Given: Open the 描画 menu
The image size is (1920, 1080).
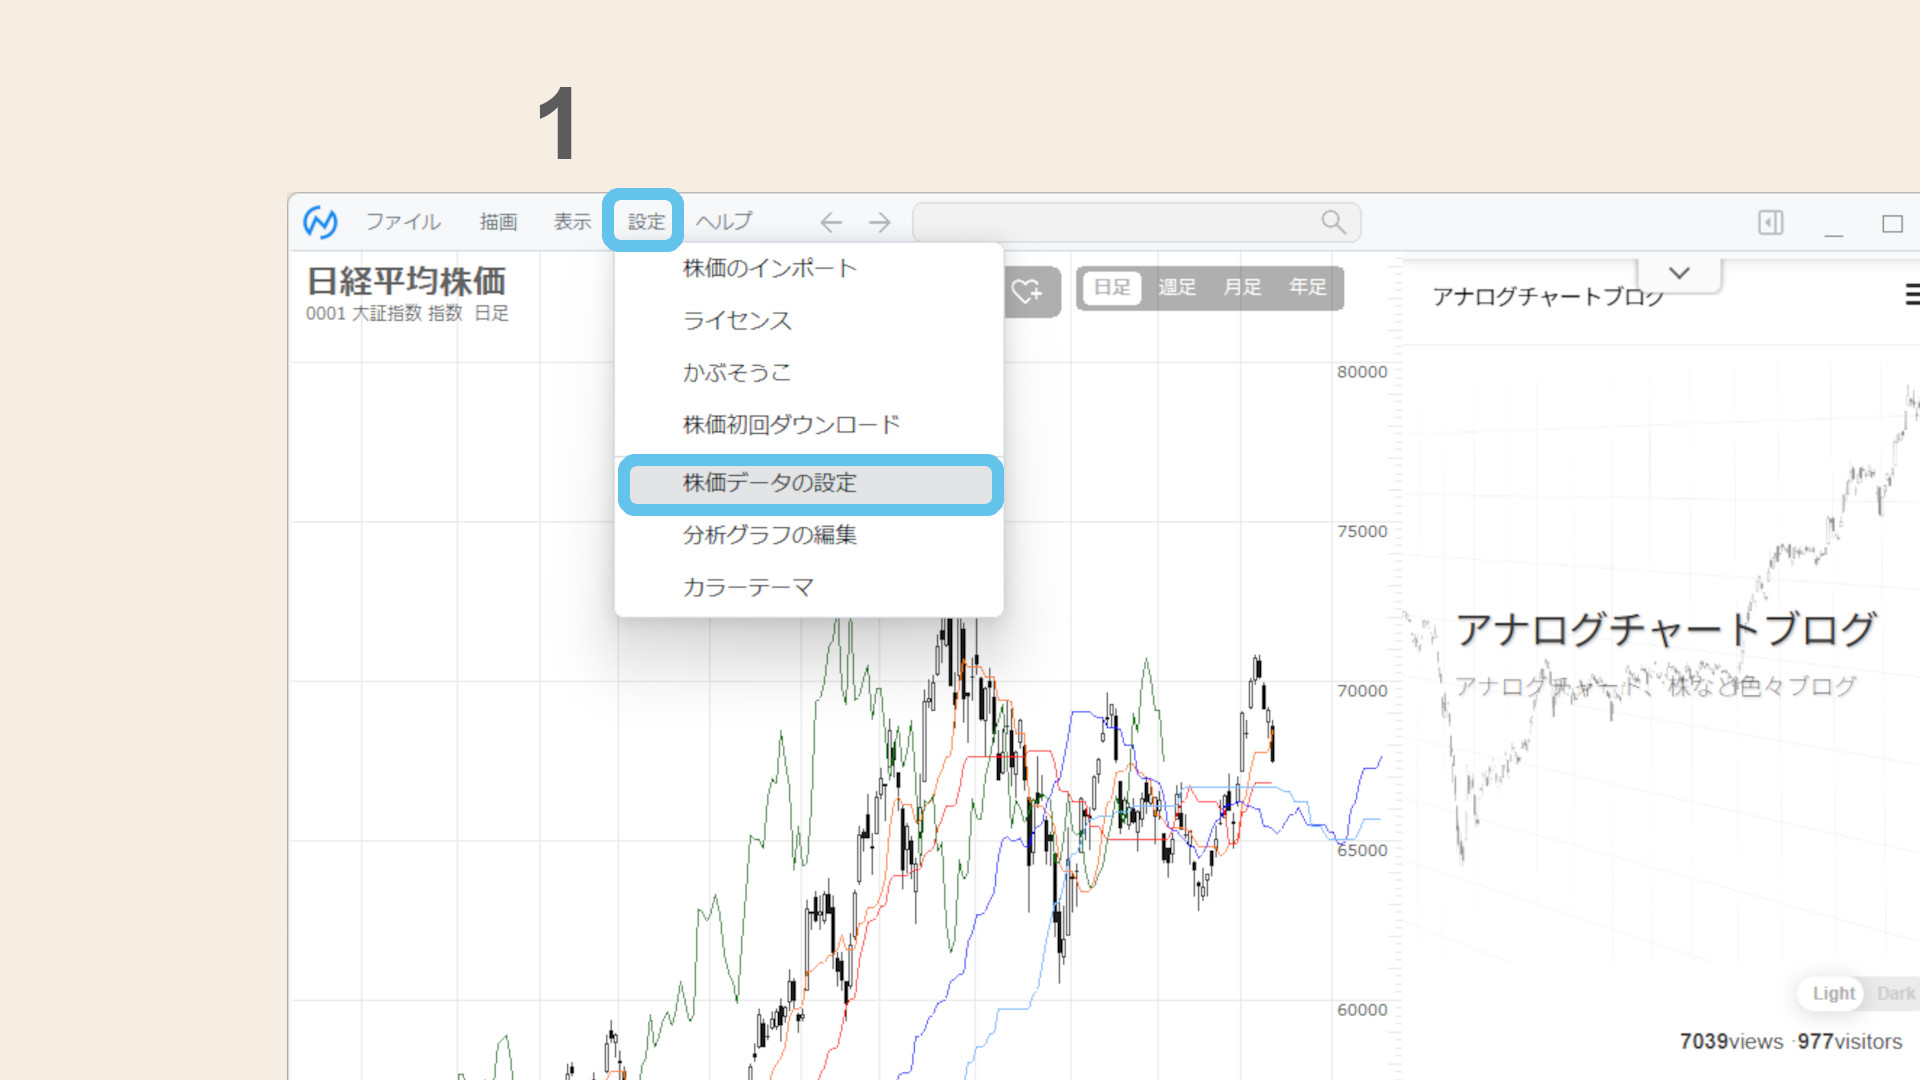Looking at the screenshot, I should click(498, 222).
